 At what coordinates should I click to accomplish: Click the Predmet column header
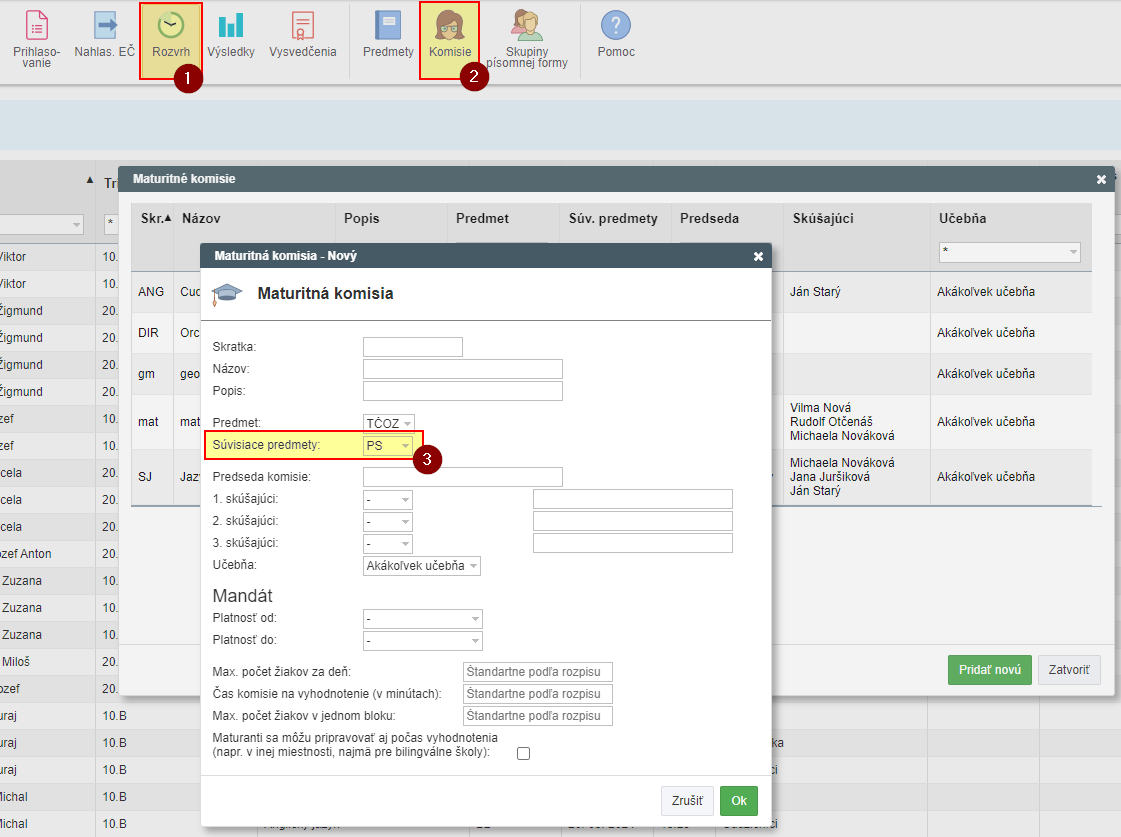[483, 219]
